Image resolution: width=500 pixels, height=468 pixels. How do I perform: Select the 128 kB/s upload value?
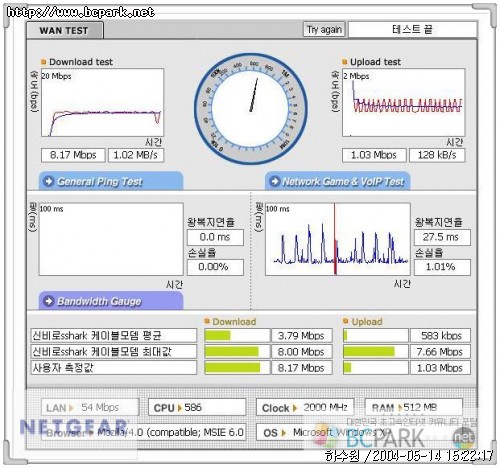click(437, 155)
